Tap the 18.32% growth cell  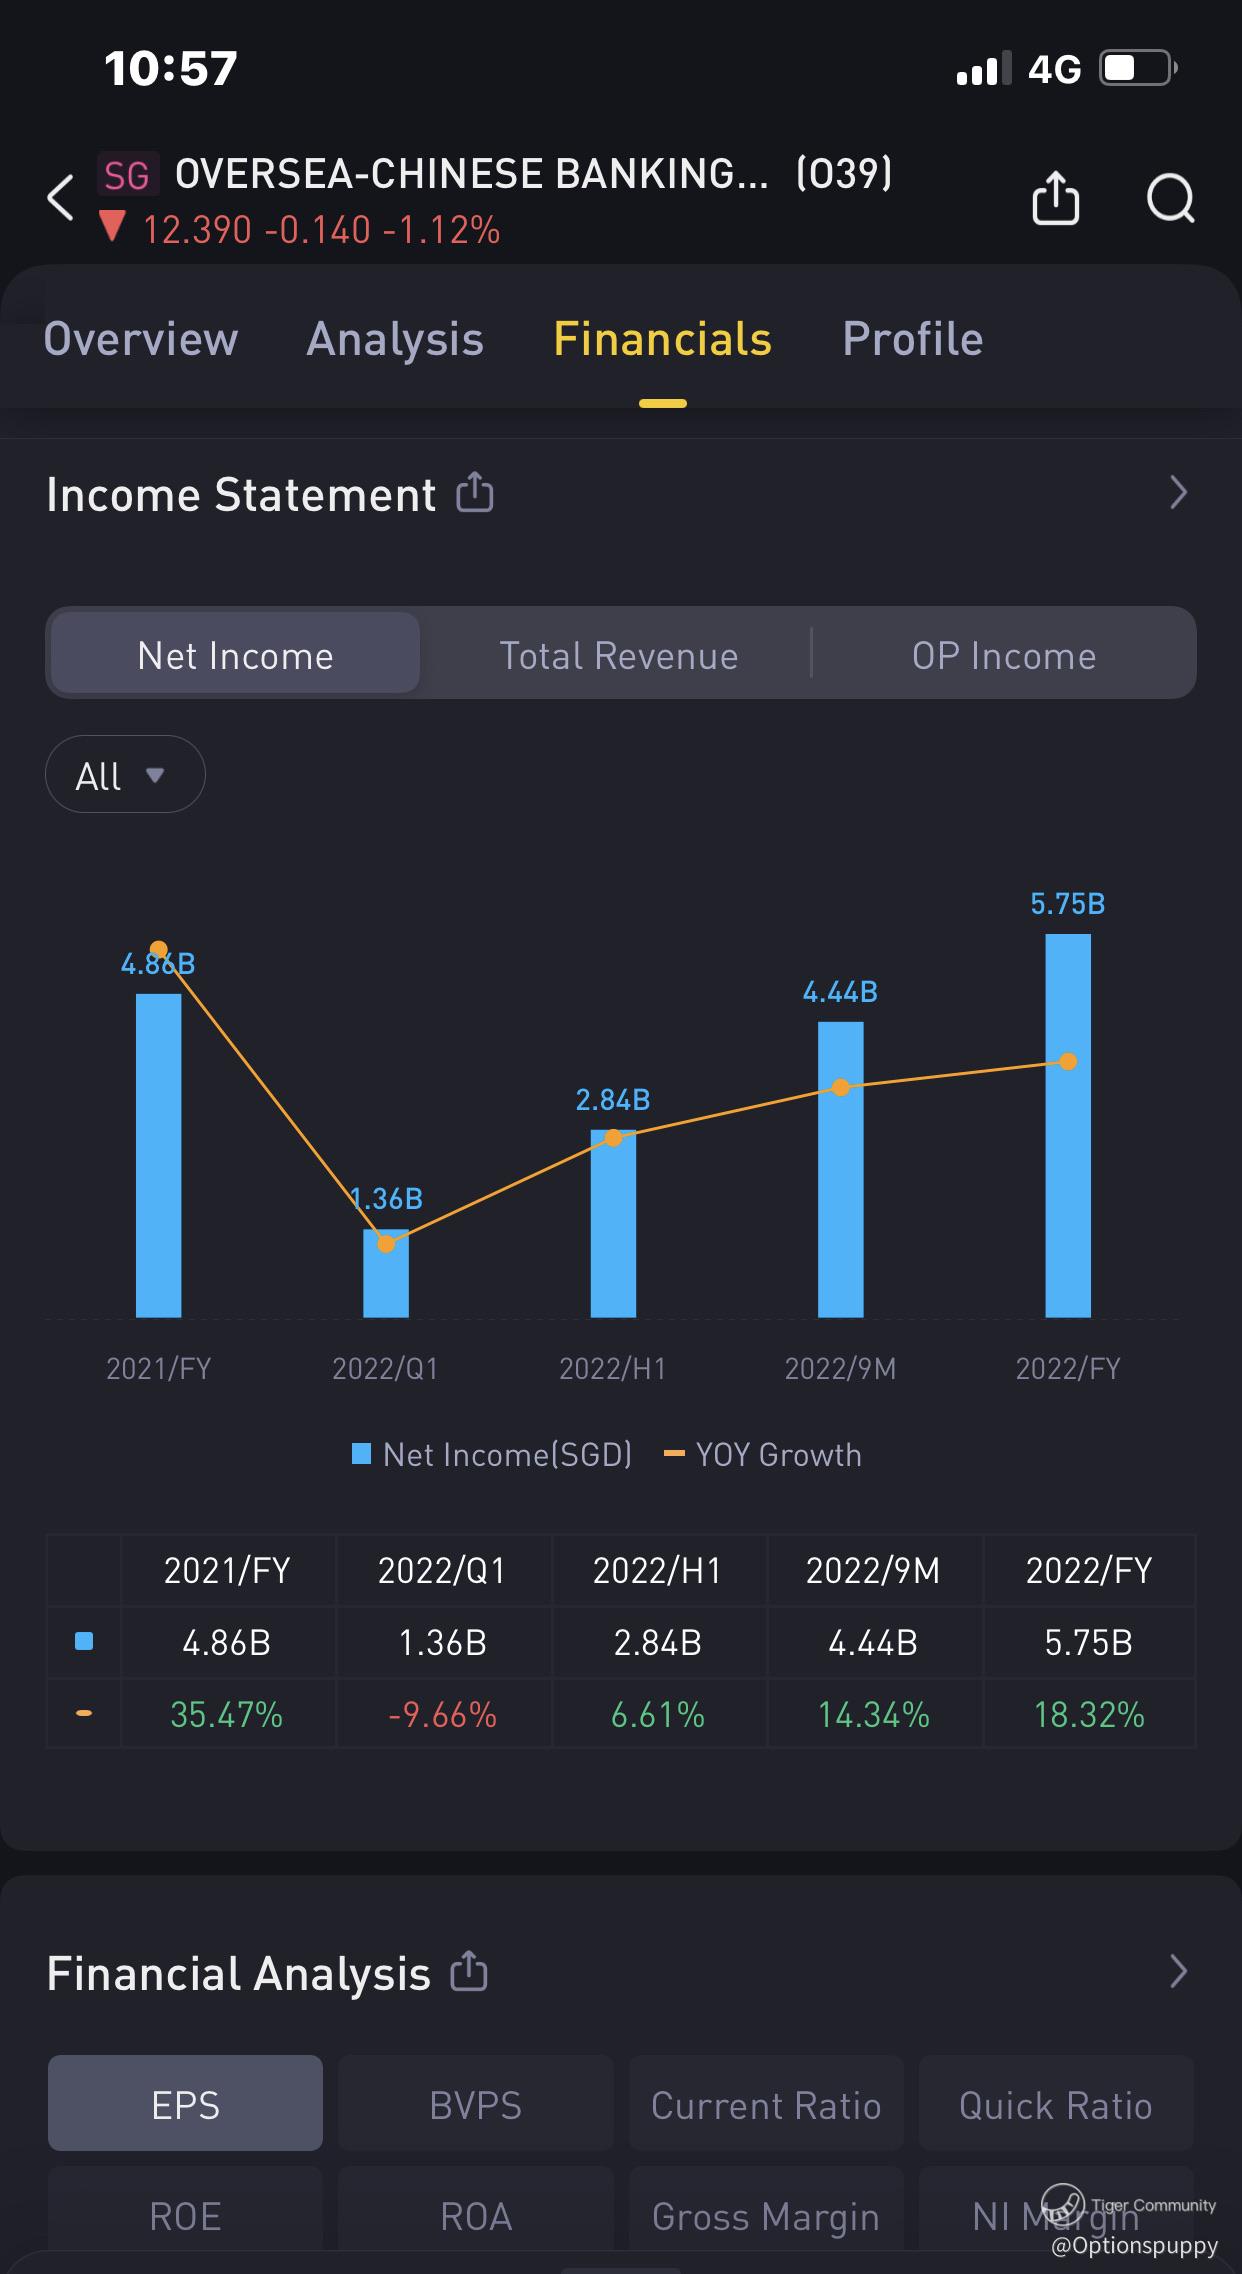point(1089,1714)
